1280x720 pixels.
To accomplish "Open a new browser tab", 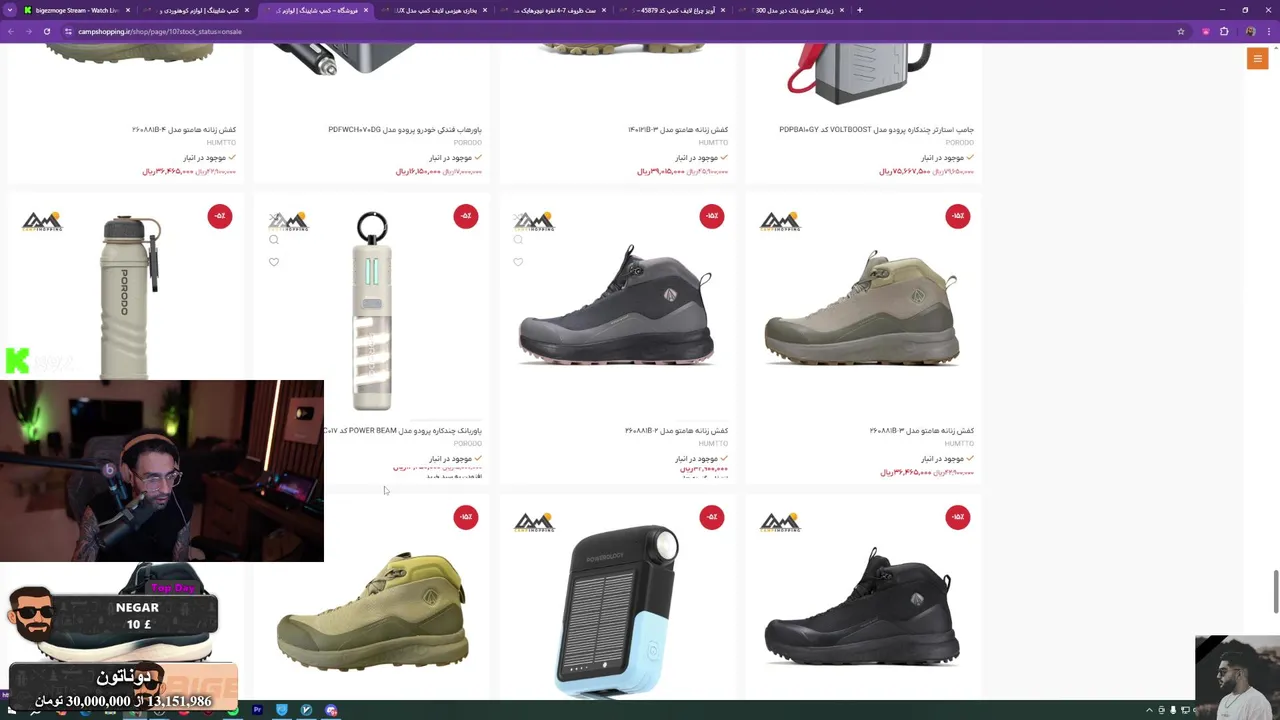I will [859, 10].
